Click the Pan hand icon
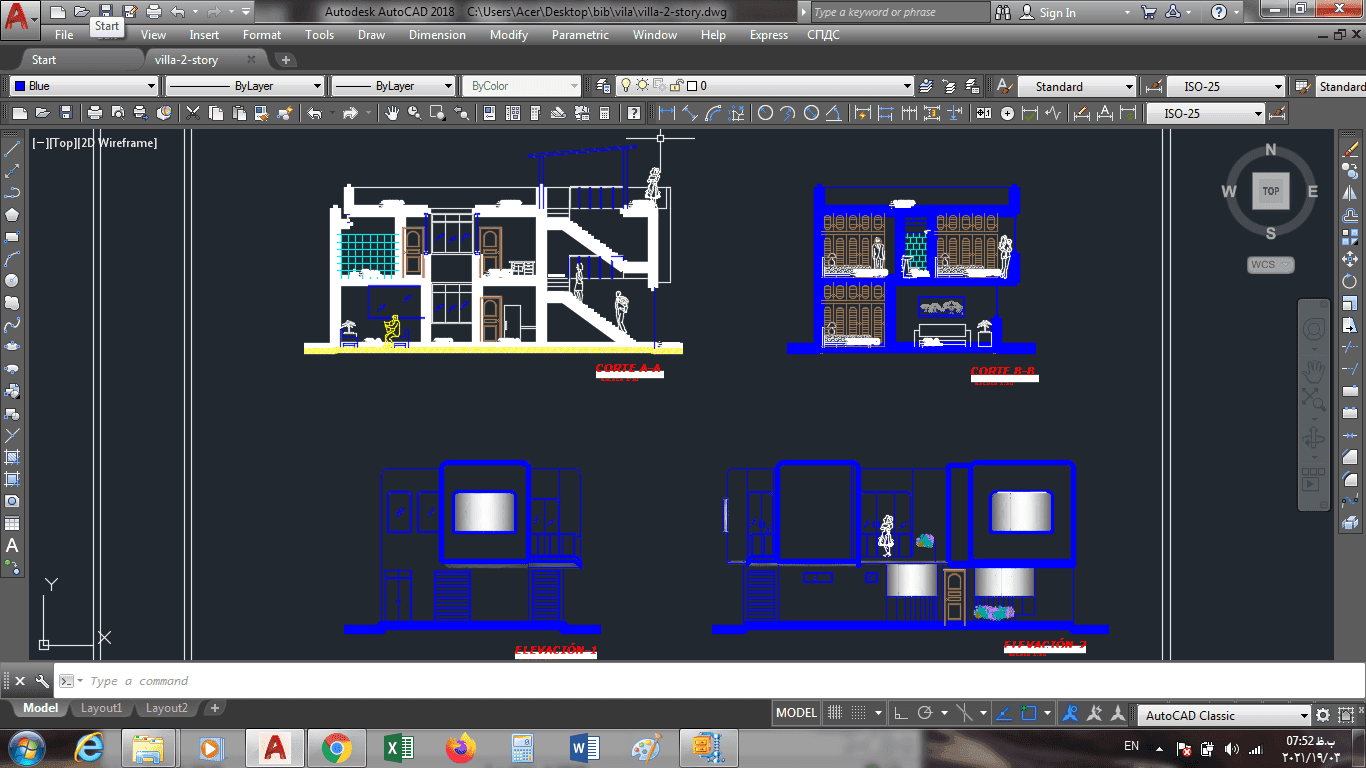This screenshot has width=1366, height=768. pos(392,113)
